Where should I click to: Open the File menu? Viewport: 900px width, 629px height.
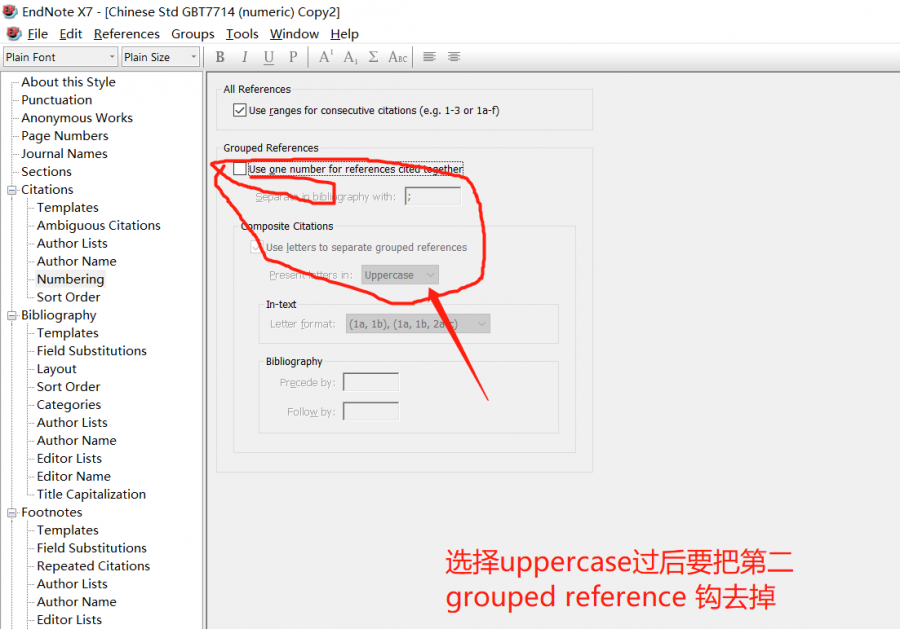coord(37,34)
